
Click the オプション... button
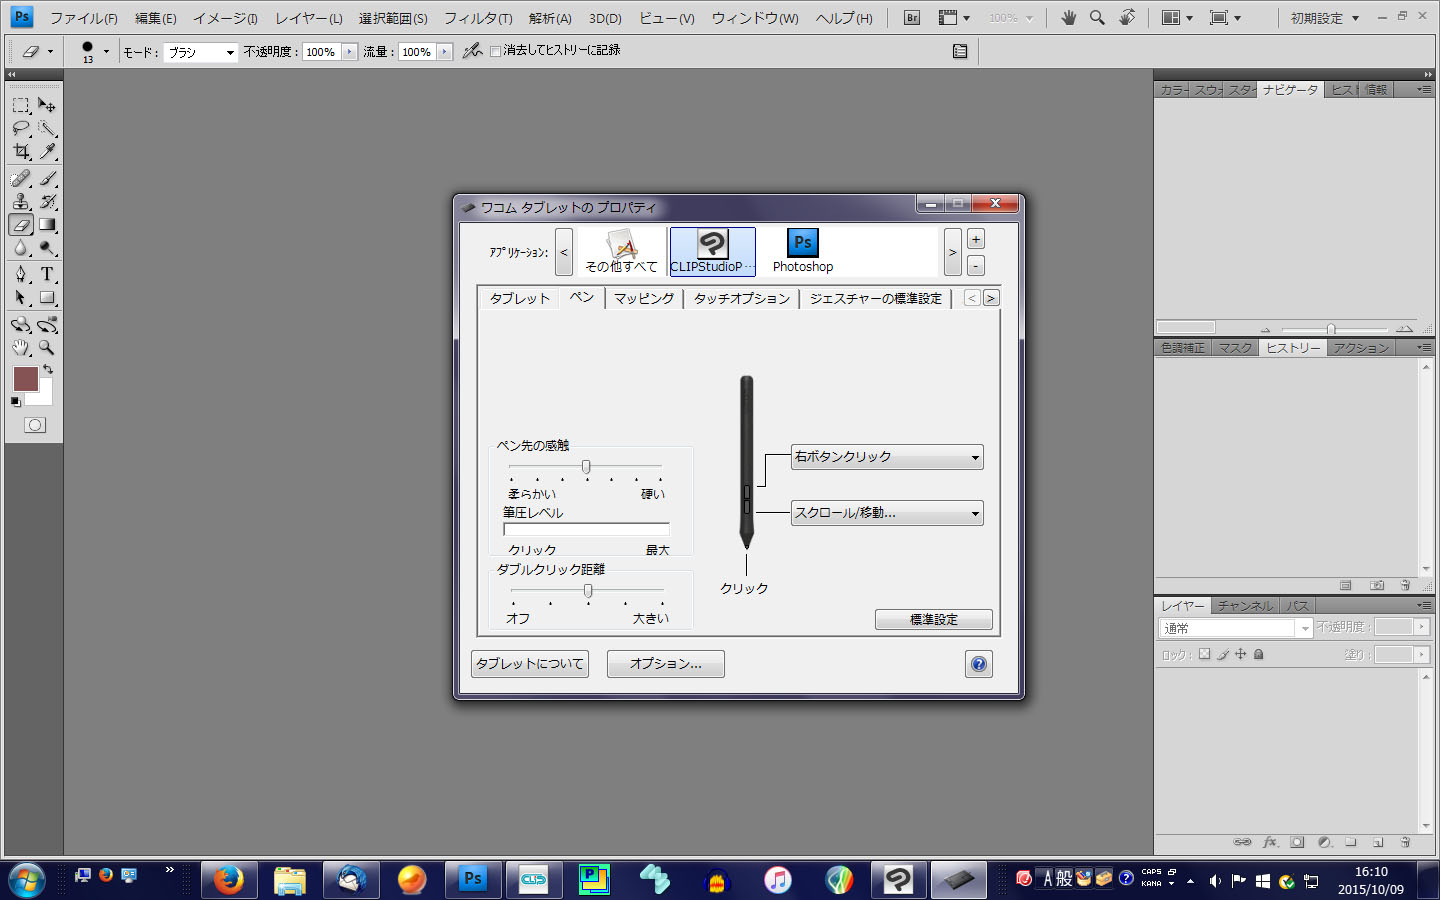[x=665, y=664]
